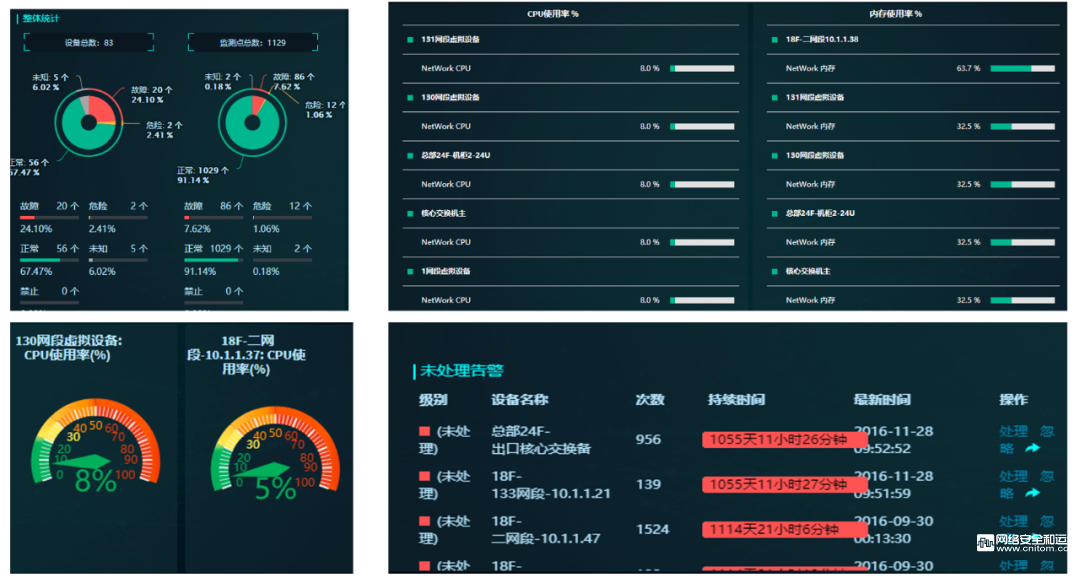Open 总部24F-机柜2-24U in the memory usage list
Image resolution: width=1080 pixels, height=583 pixels.
820,213
